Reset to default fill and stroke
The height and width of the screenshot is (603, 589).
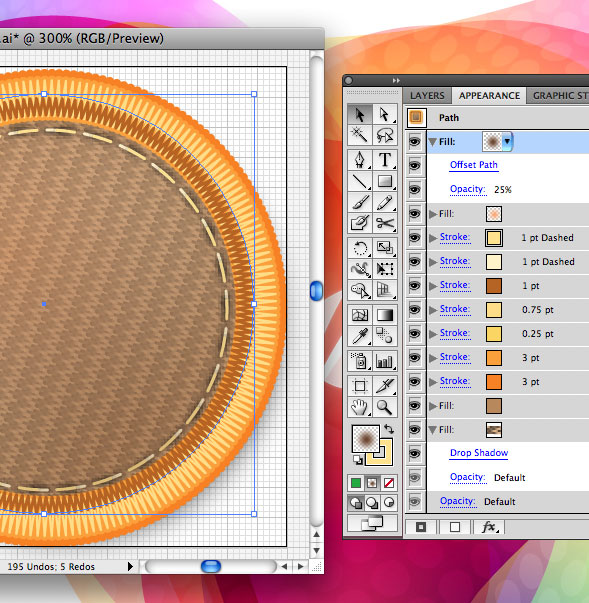[x=358, y=460]
